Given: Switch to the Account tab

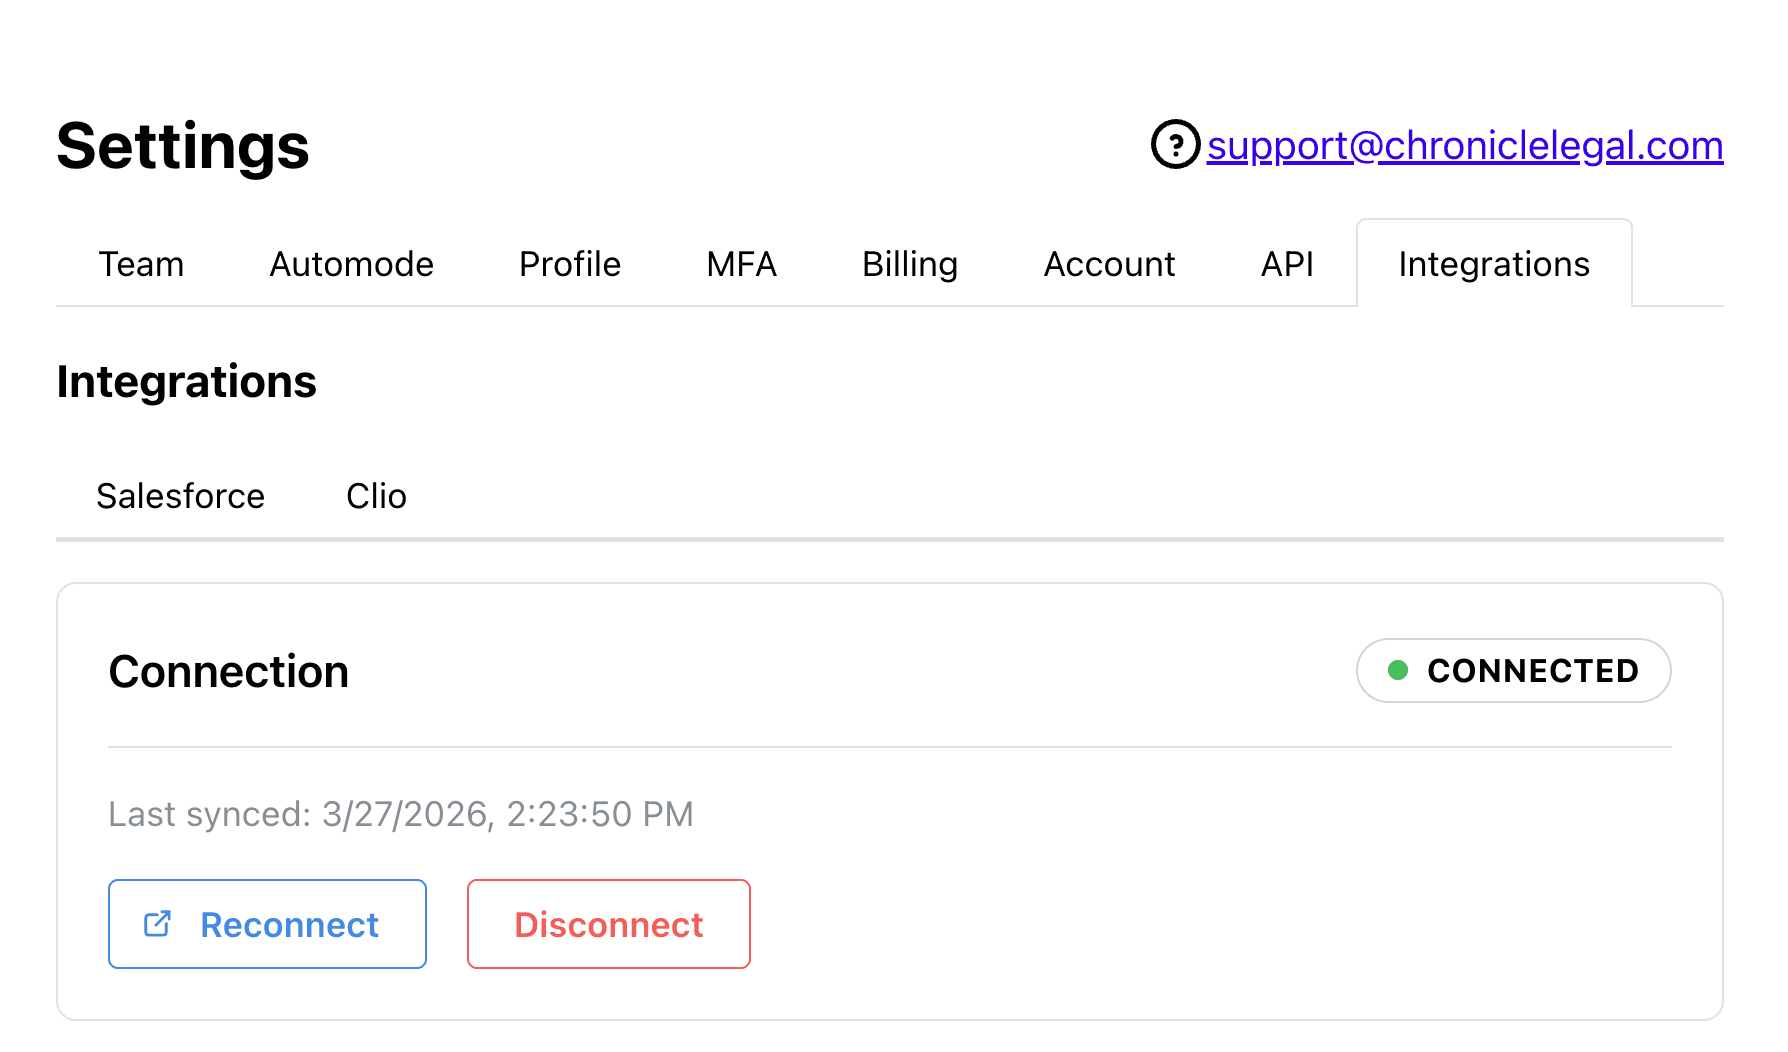Looking at the screenshot, I should [x=1109, y=264].
